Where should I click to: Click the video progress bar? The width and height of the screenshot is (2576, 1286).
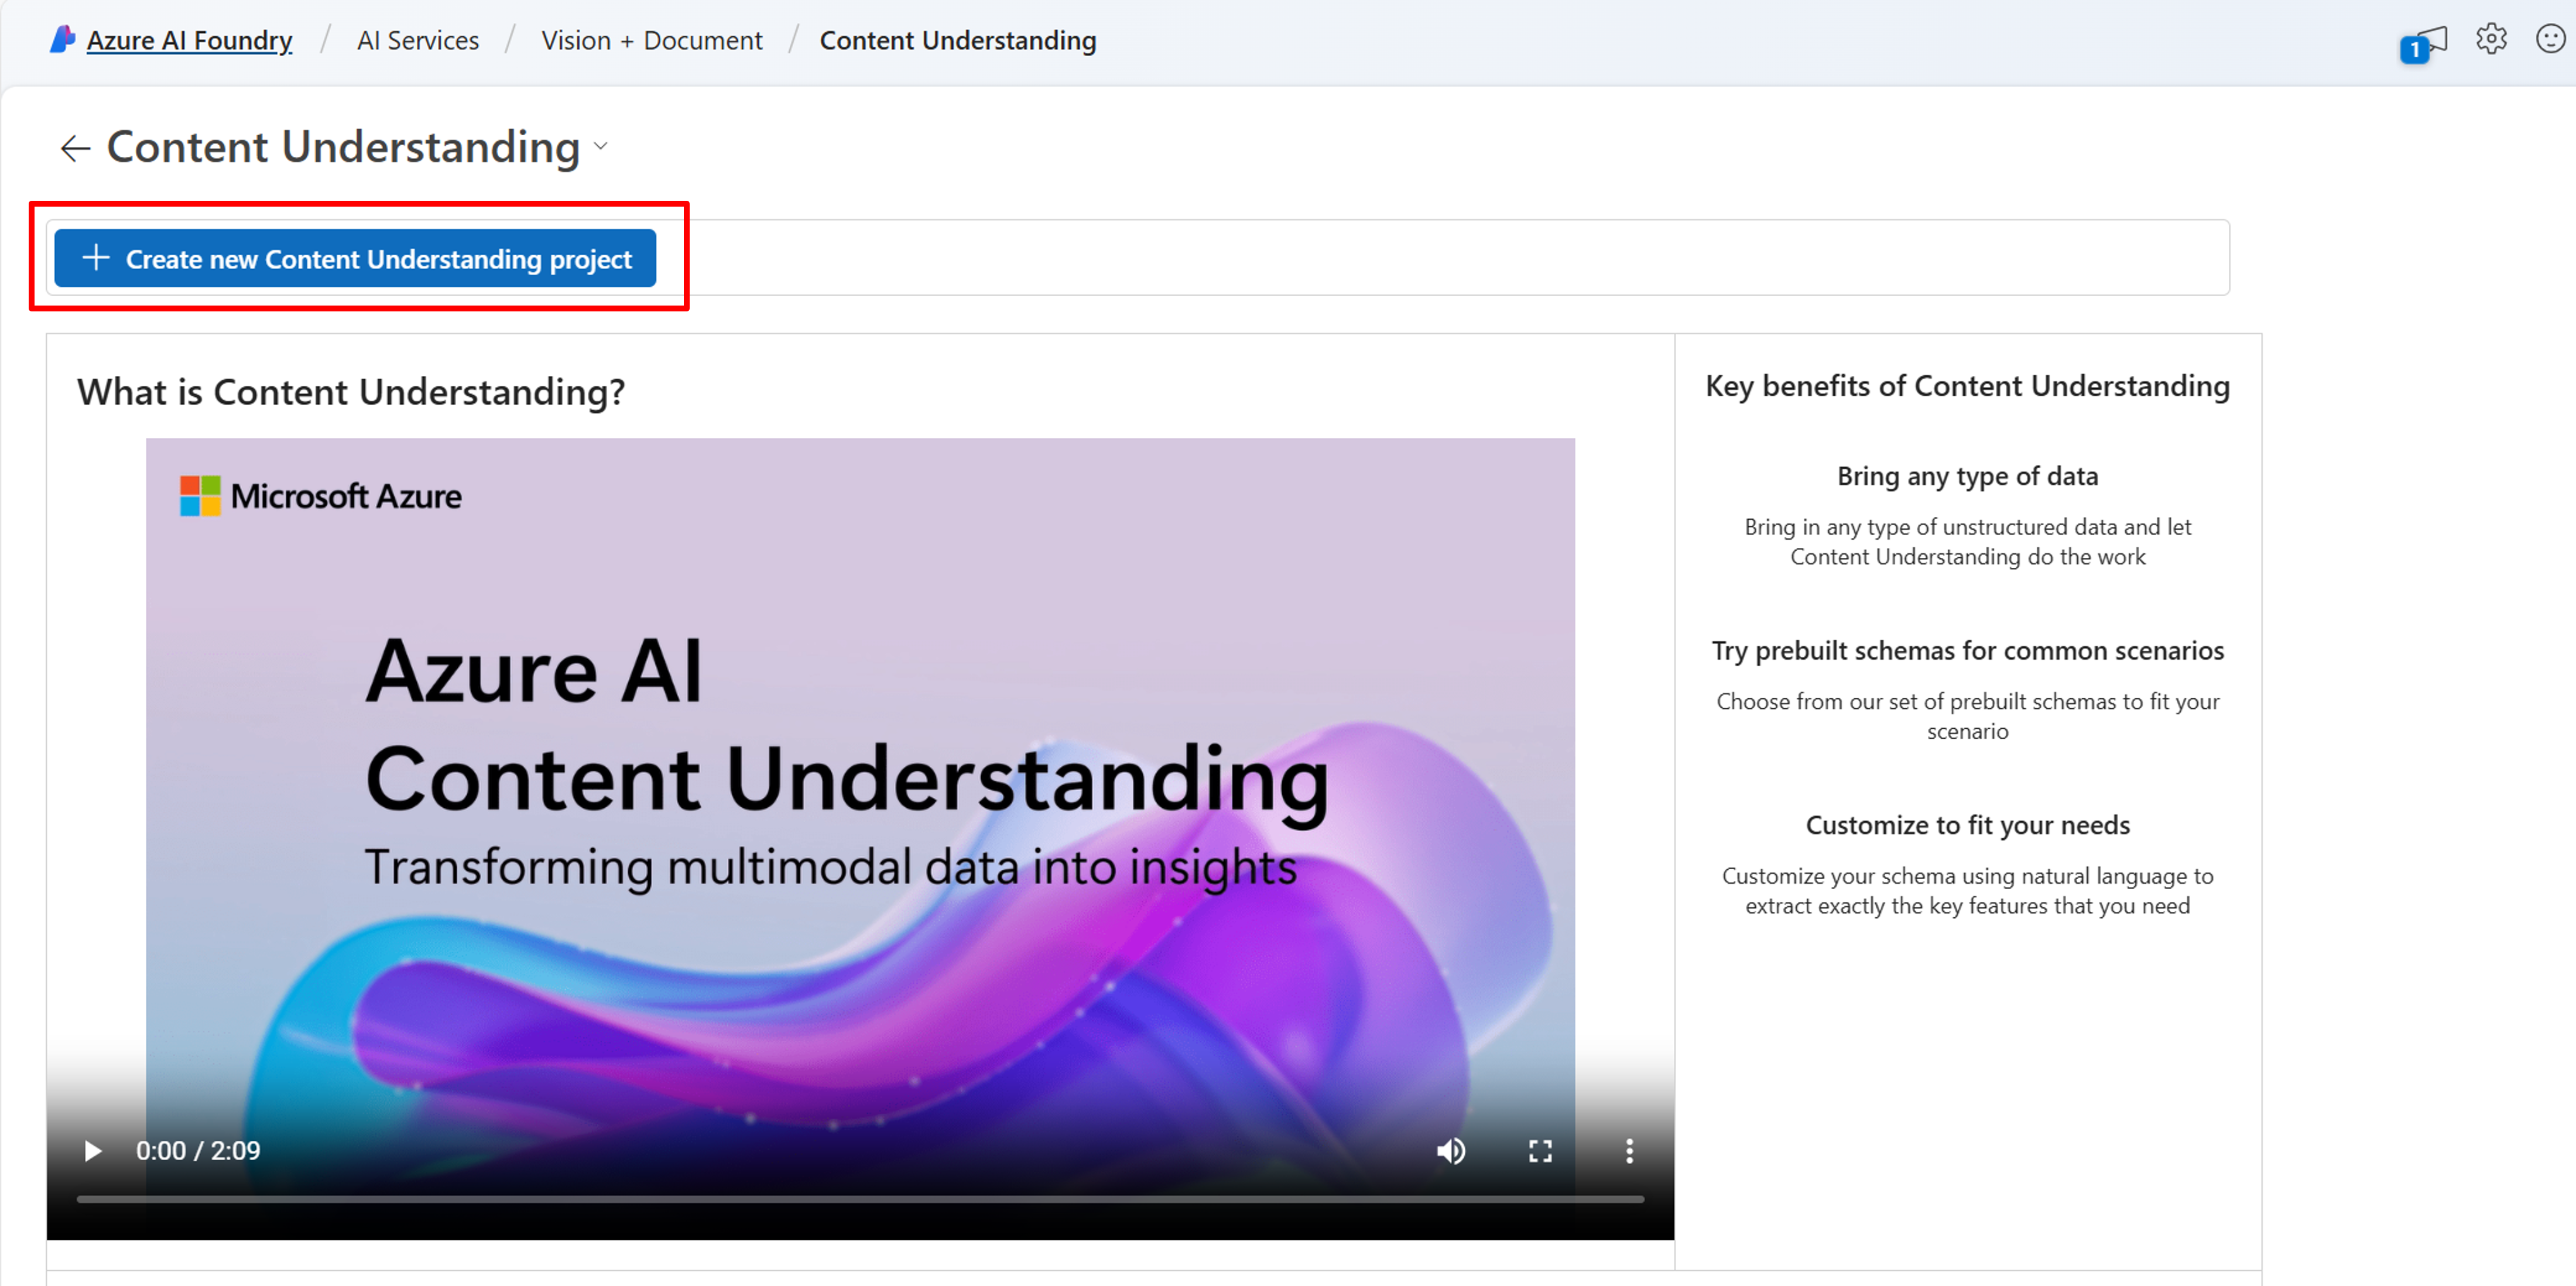coord(860,1198)
